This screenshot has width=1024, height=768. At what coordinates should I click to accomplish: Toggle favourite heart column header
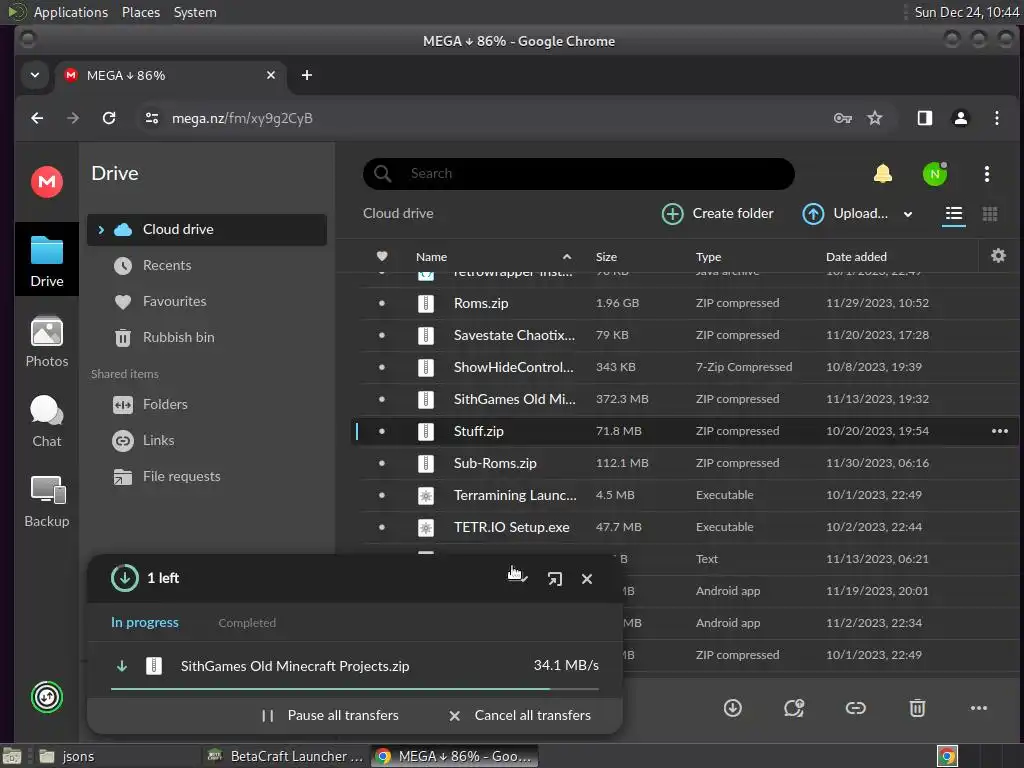click(382, 256)
